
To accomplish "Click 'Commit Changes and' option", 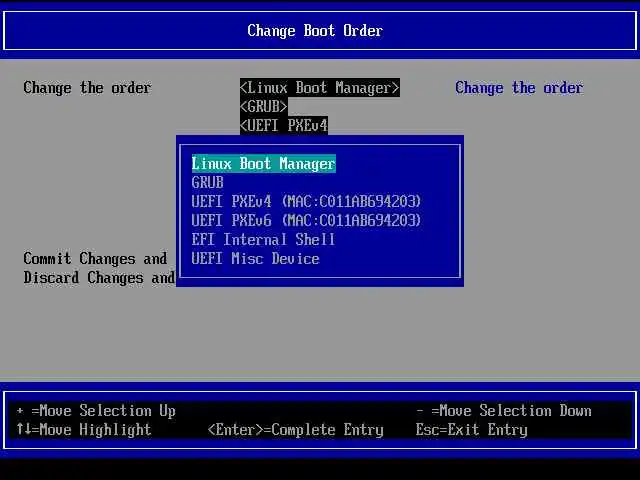I will click(x=95, y=258).
